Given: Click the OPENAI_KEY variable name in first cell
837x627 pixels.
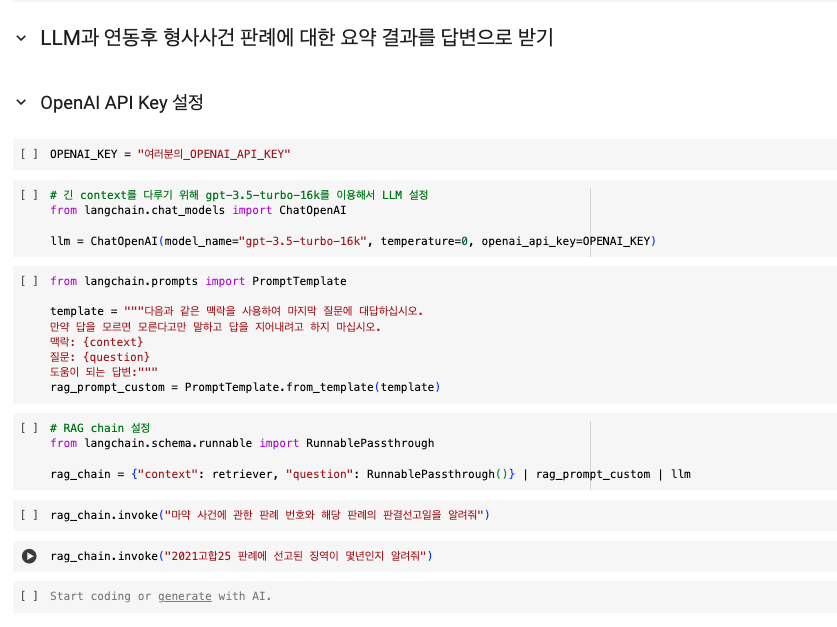Looking at the screenshot, I should [x=84, y=154].
